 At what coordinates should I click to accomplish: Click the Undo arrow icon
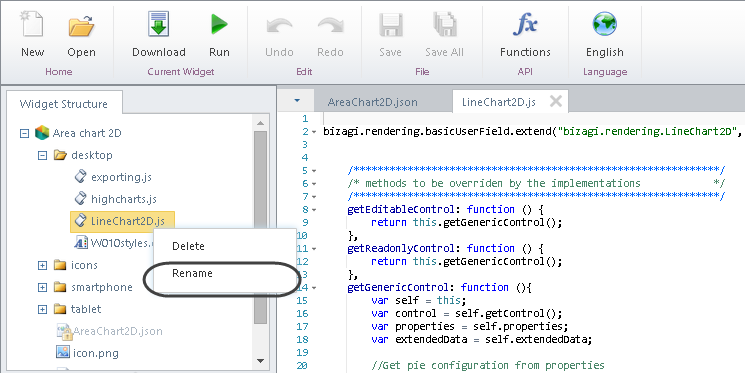[x=279, y=26]
